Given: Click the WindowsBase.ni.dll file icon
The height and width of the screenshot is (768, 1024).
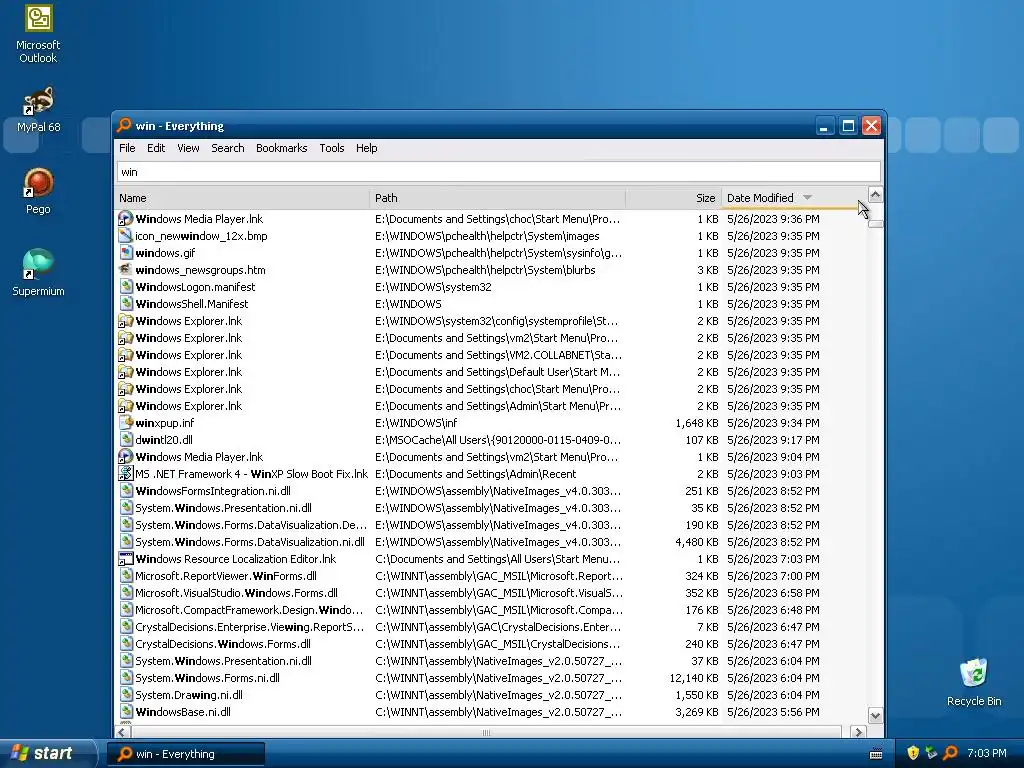Looking at the screenshot, I should coord(125,712).
